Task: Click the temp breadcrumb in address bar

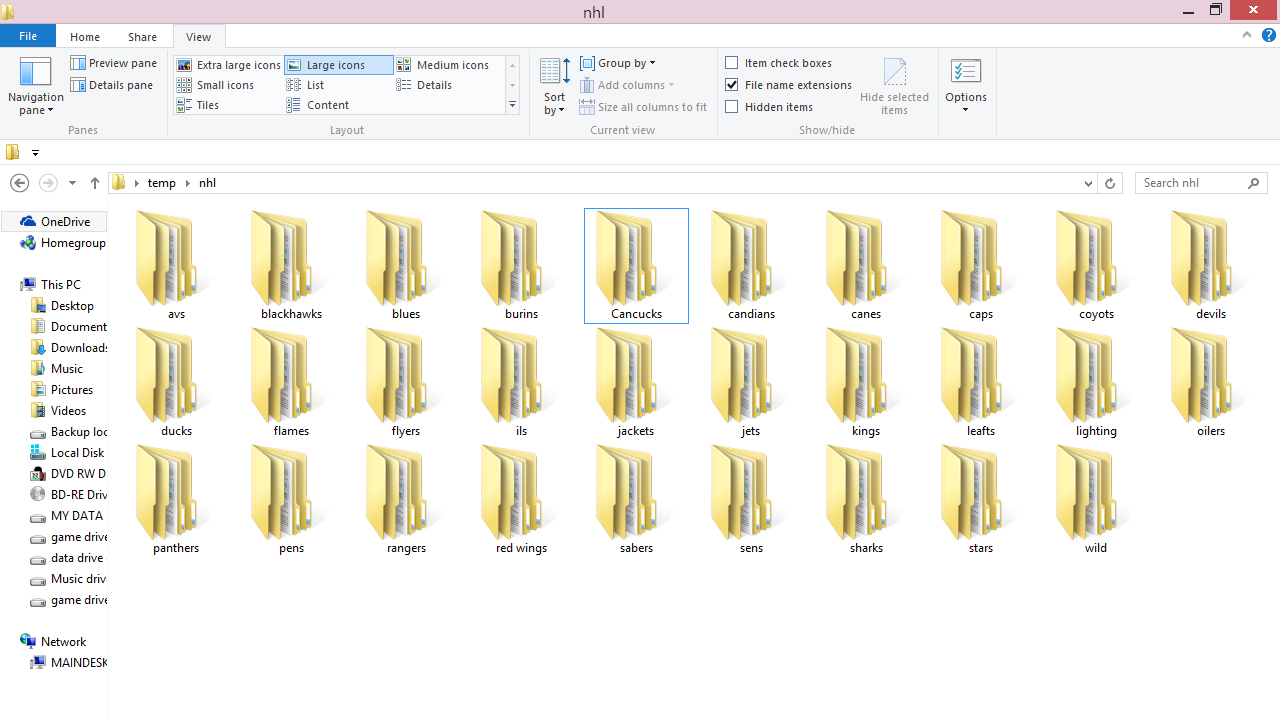Action: (x=161, y=183)
